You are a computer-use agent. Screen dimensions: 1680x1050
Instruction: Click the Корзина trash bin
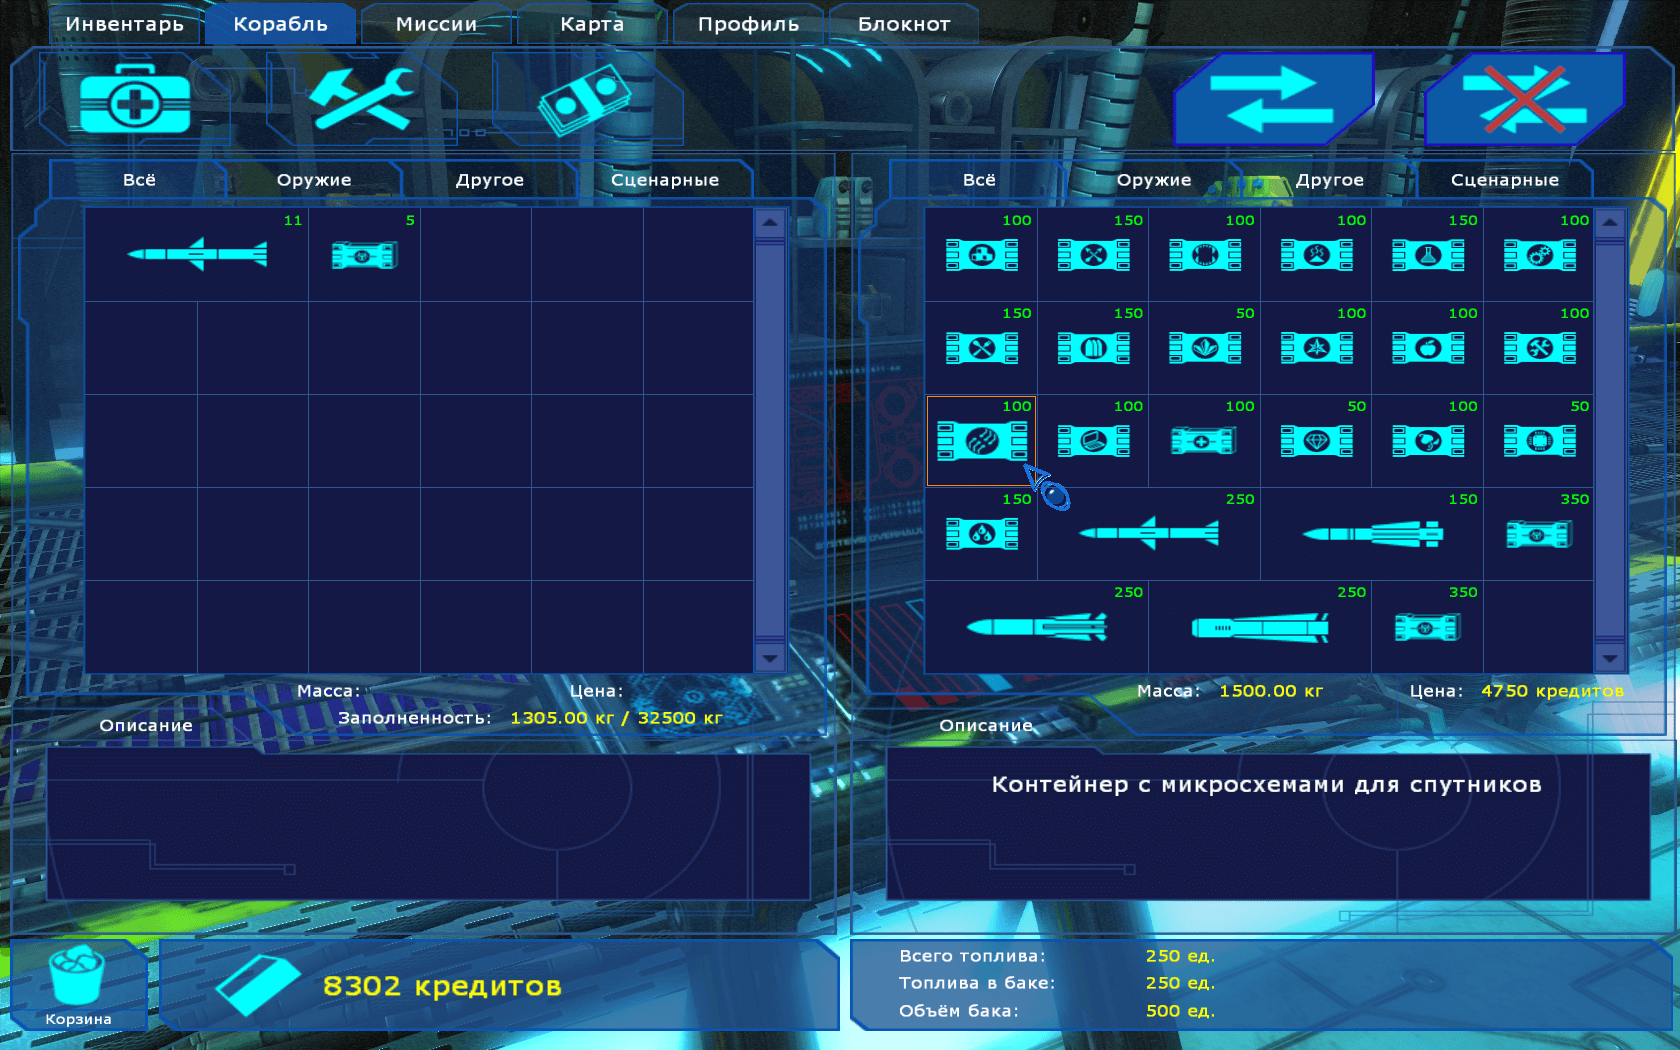tap(78, 985)
